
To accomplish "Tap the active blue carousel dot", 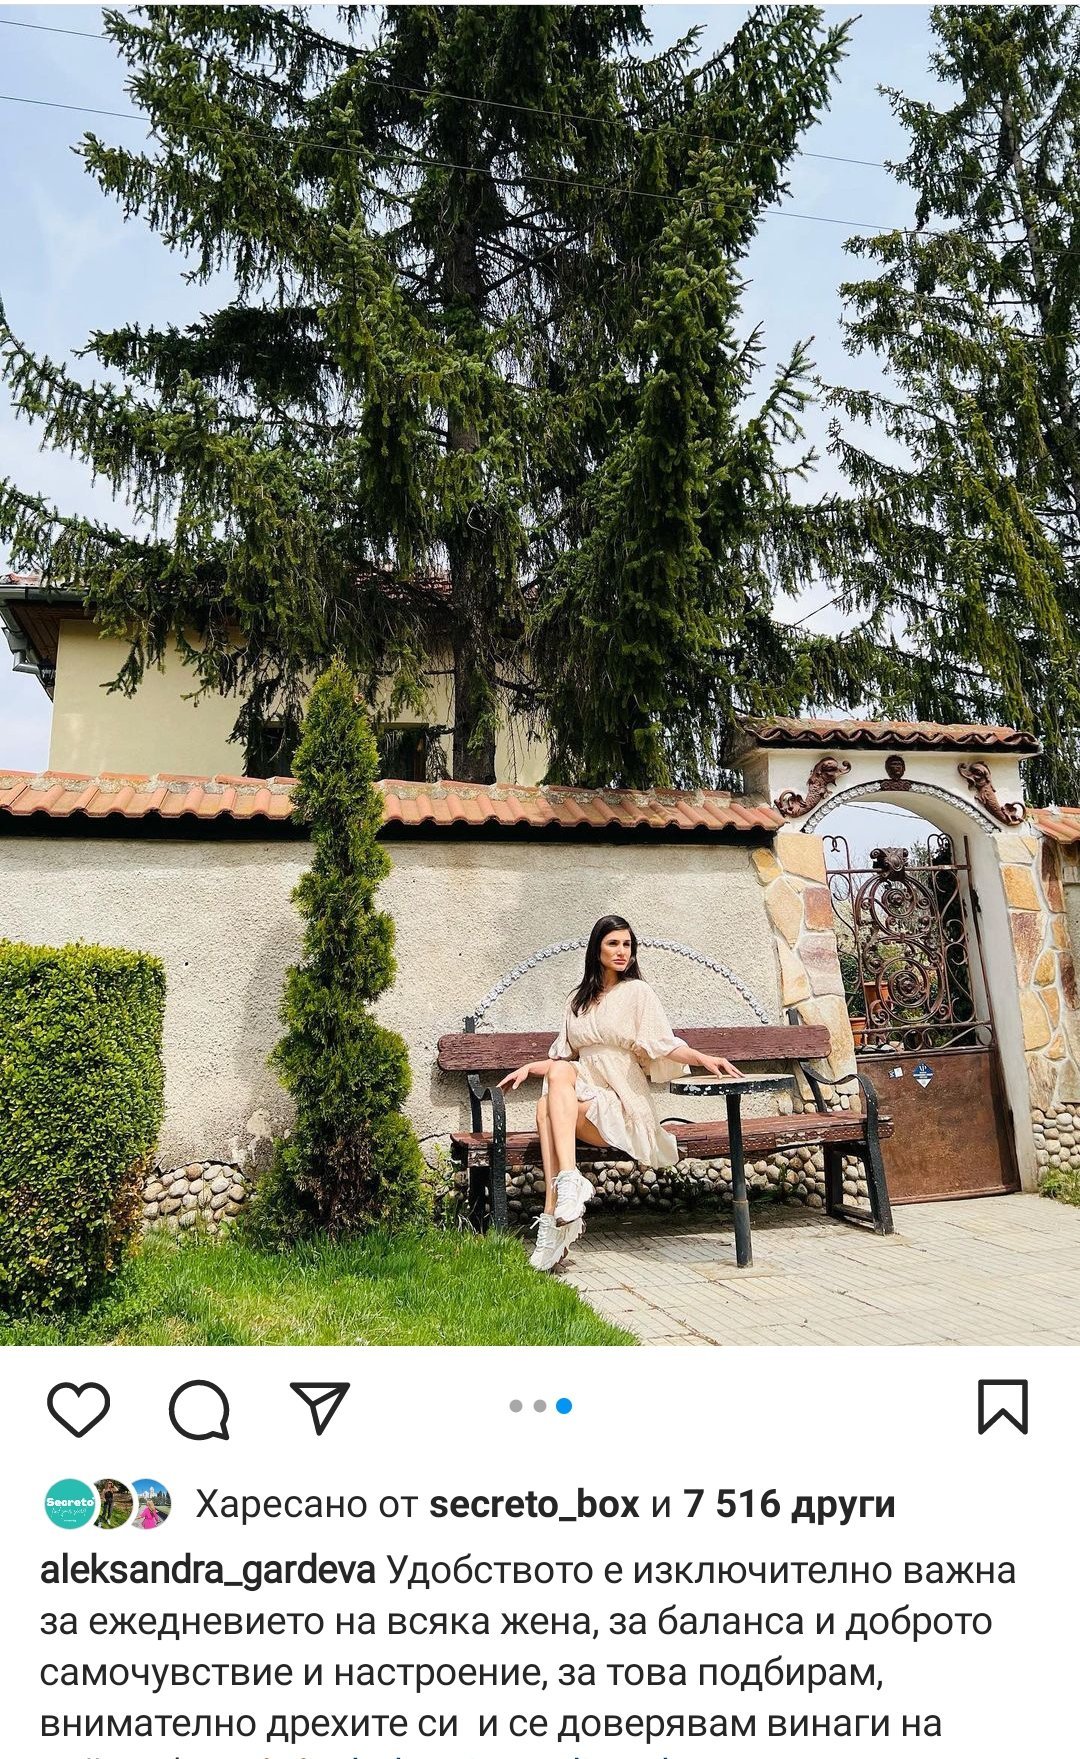I will [564, 1406].
